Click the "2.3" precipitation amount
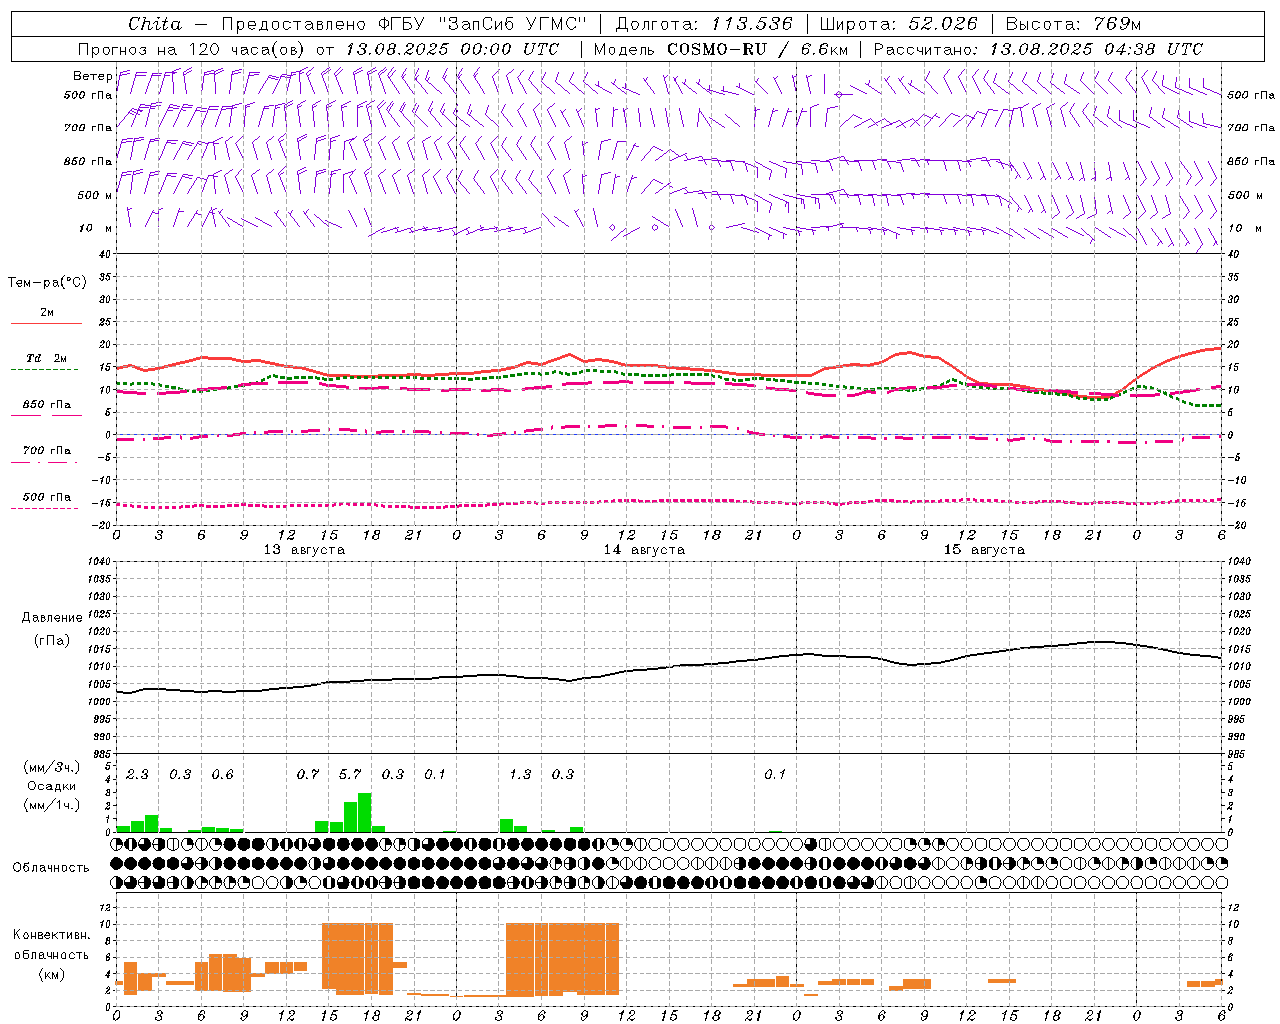Viewport: 1280px width, 1024px height. [x=137, y=775]
